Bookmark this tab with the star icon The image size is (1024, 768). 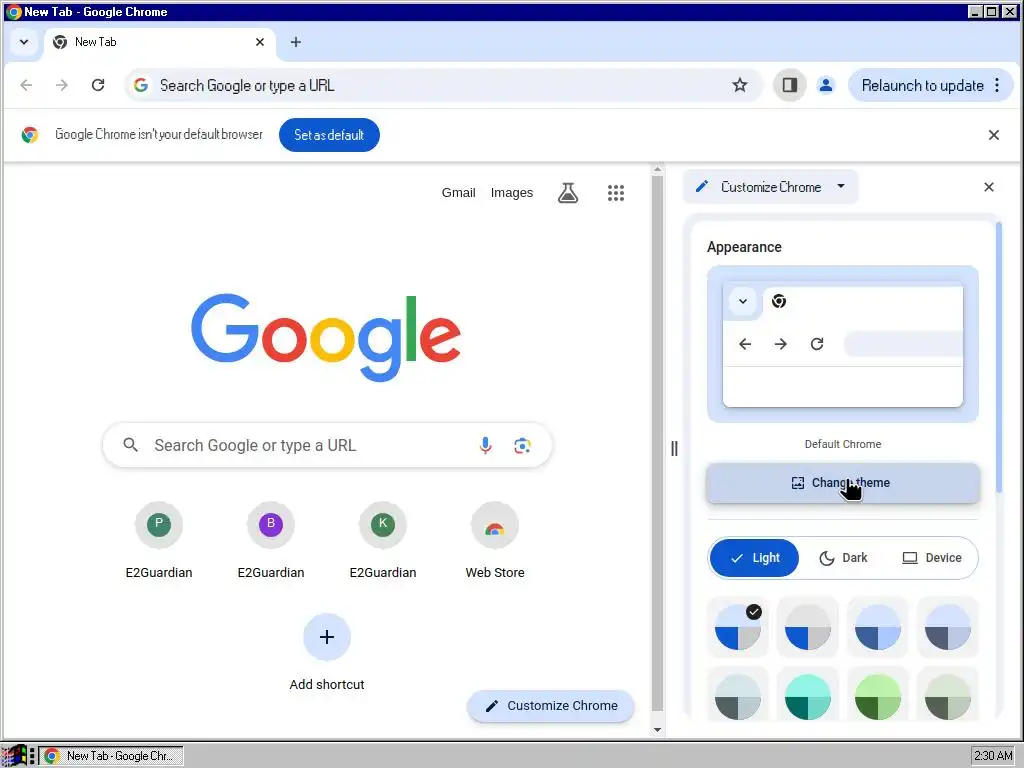point(739,85)
